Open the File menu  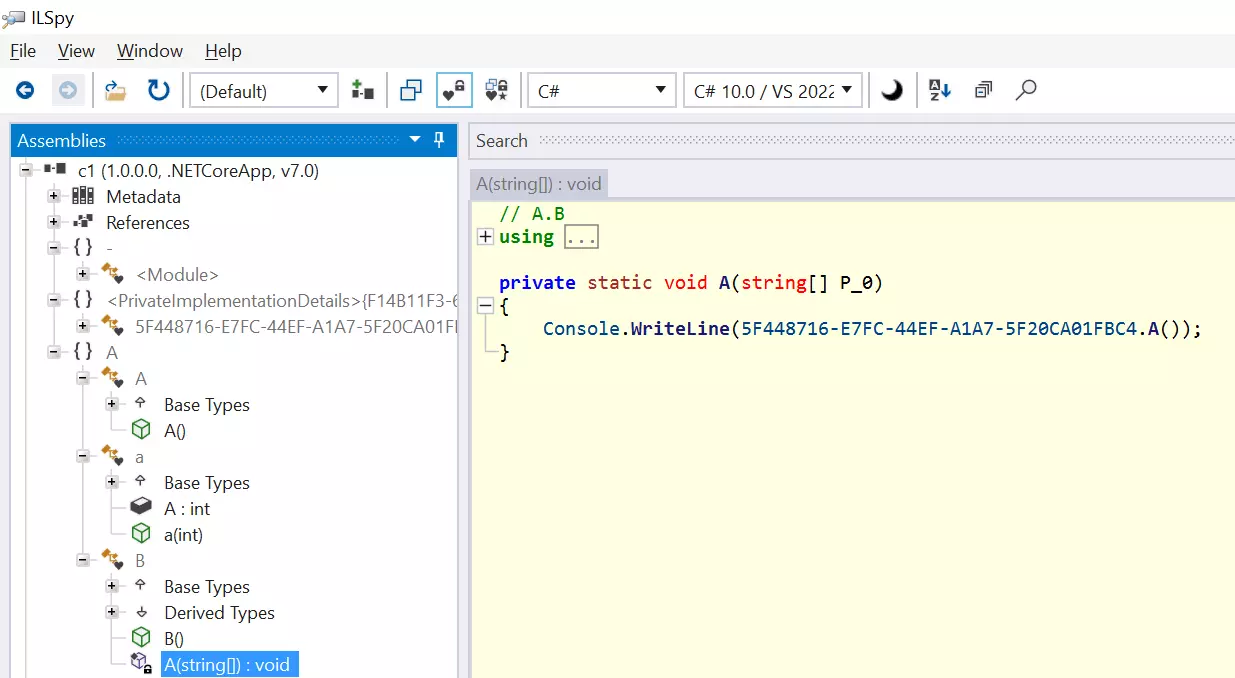(x=22, y=51)
